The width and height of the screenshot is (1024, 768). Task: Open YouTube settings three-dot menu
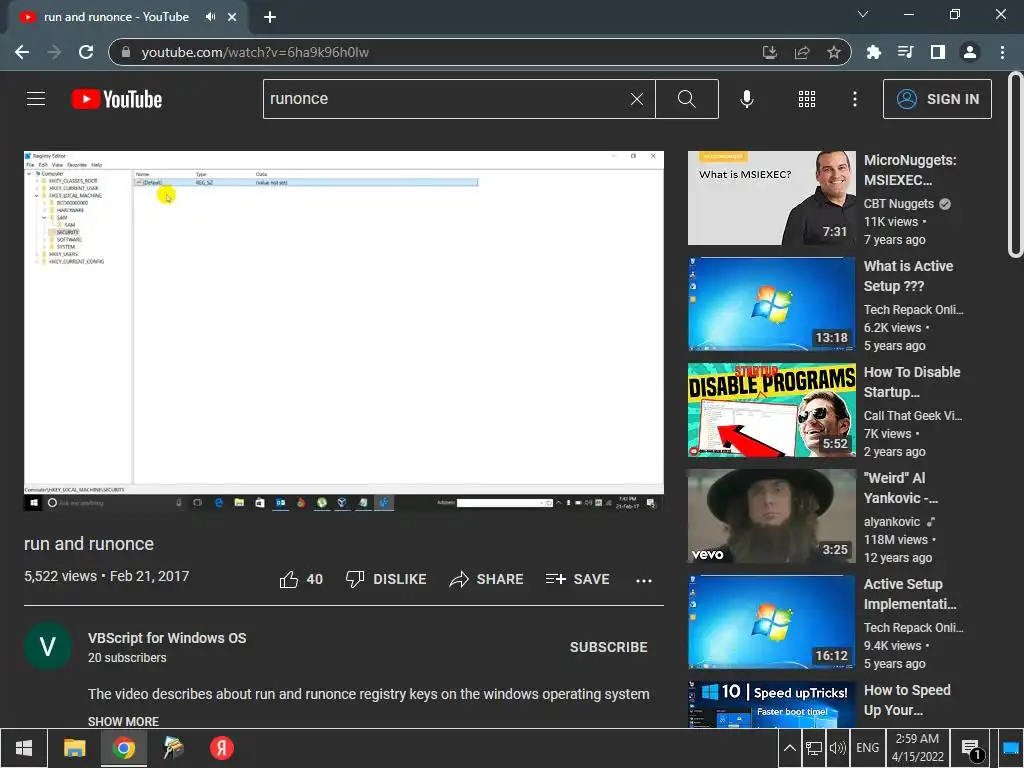coord(854,99)
